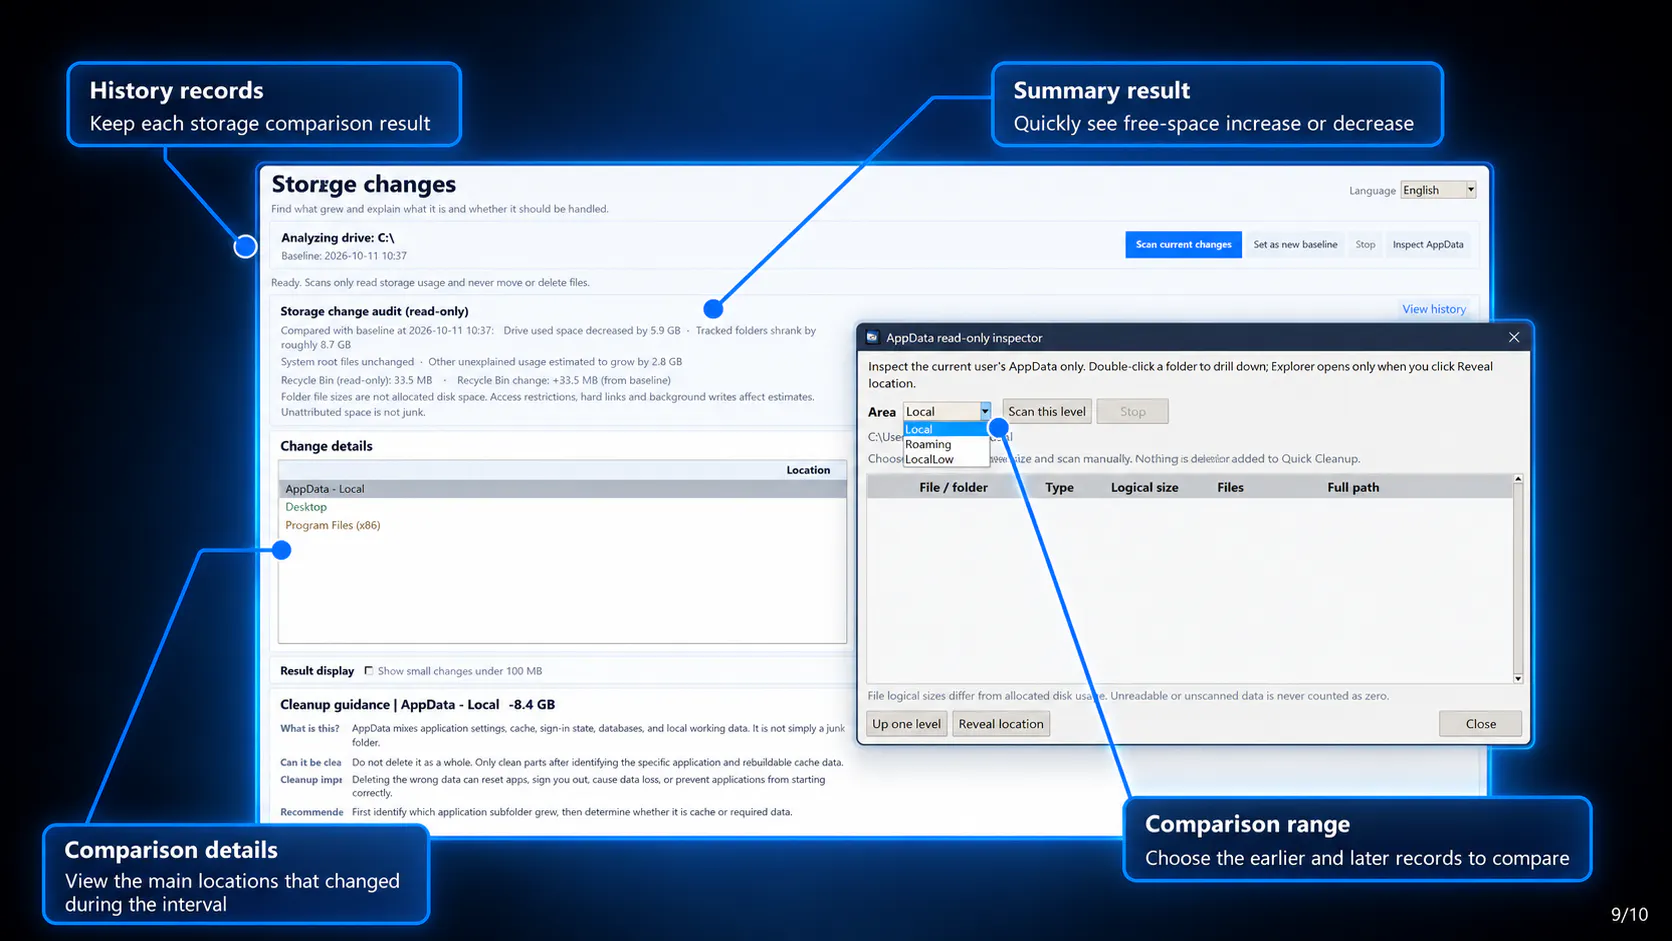The height and width of the screenshot is (941, 1672).
Task: Pick the highlighted Local option in the Area list
Action: coord(946,429)
